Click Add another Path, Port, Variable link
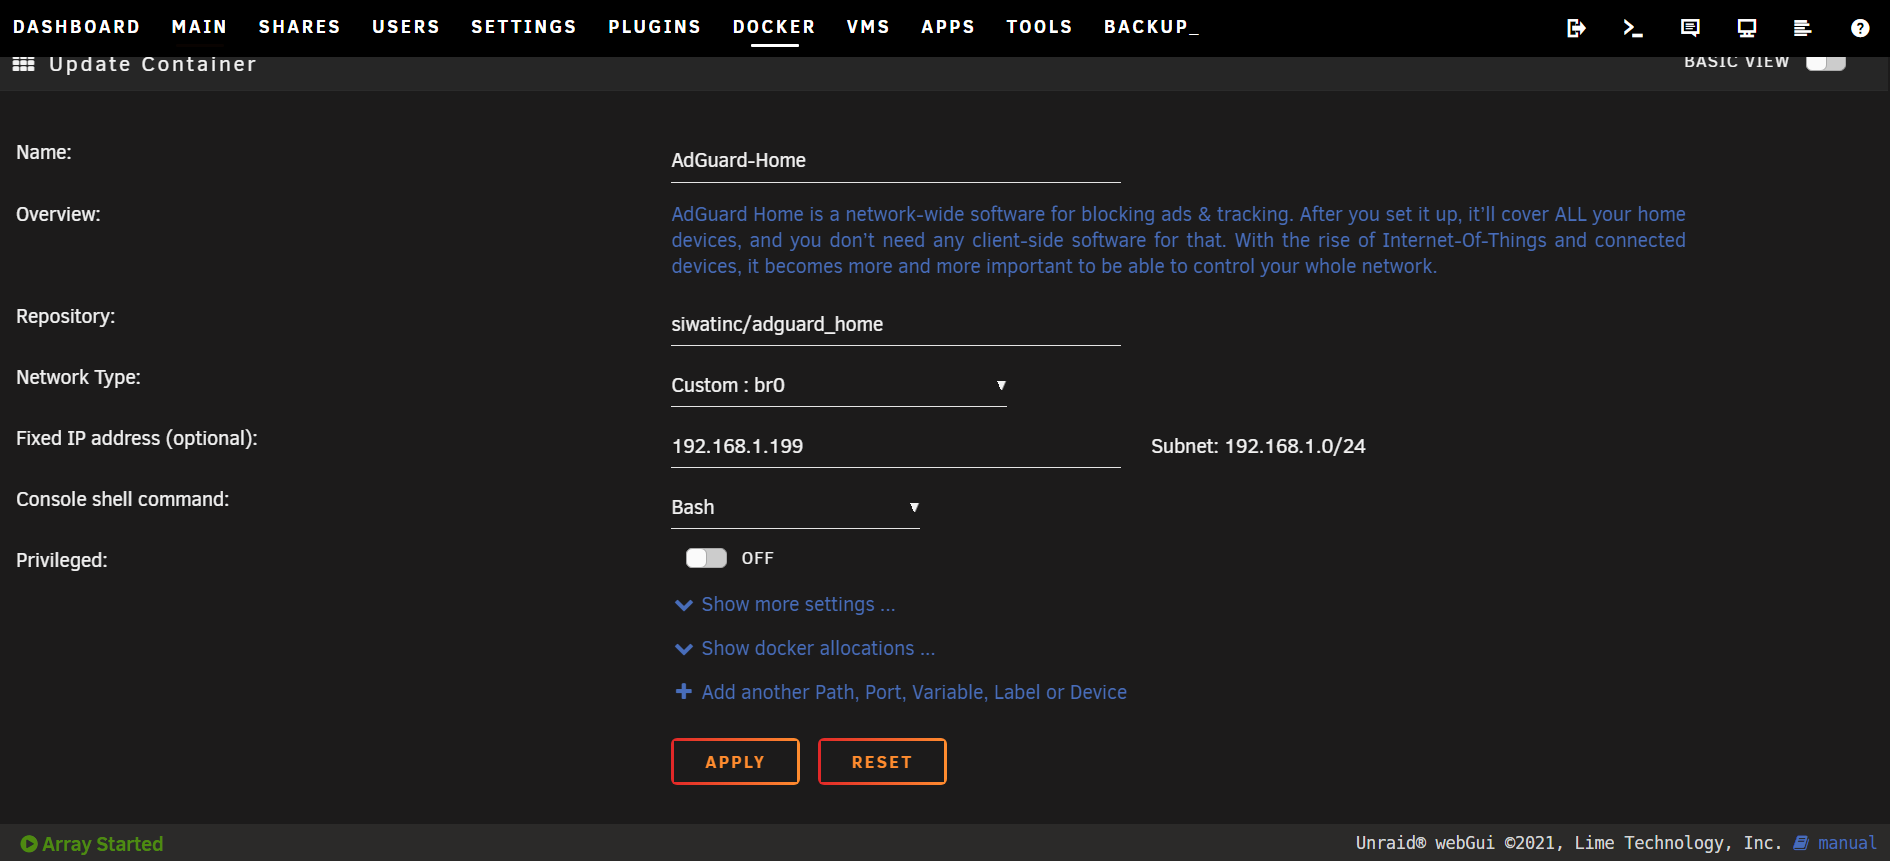The image size is (1890, 861). coord(914,692)
